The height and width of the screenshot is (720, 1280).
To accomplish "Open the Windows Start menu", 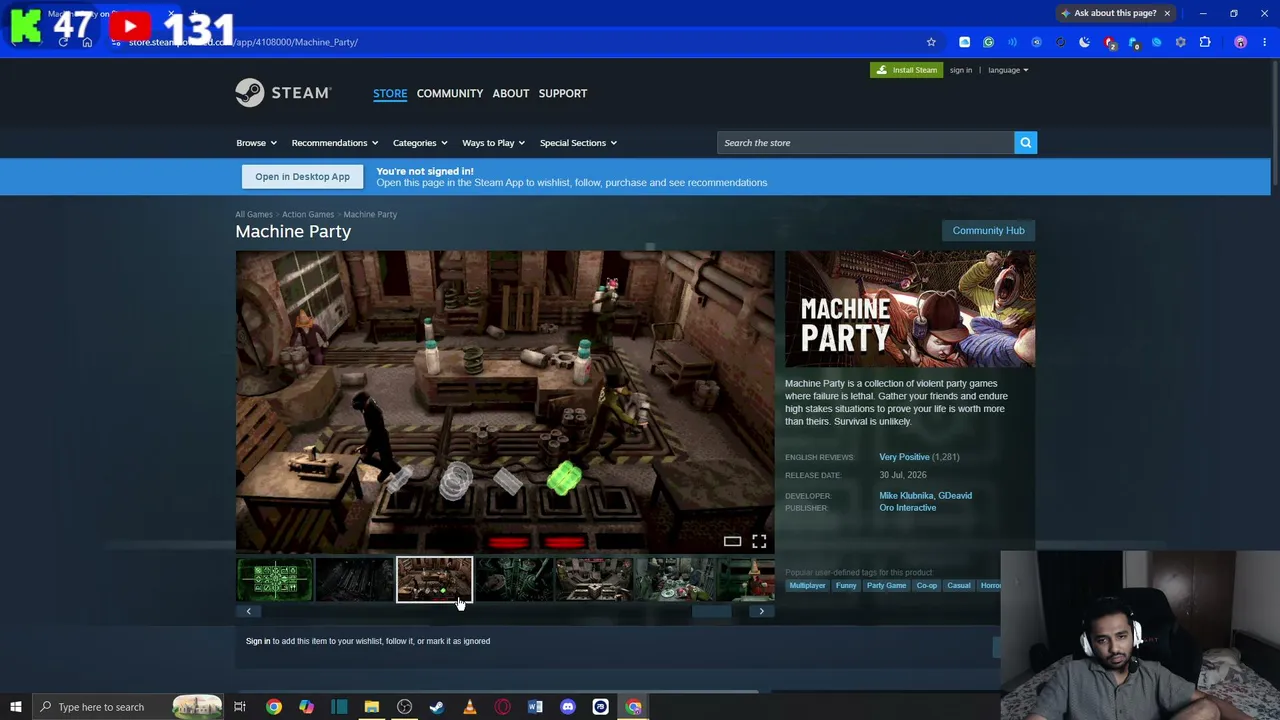I will (15, 707).
